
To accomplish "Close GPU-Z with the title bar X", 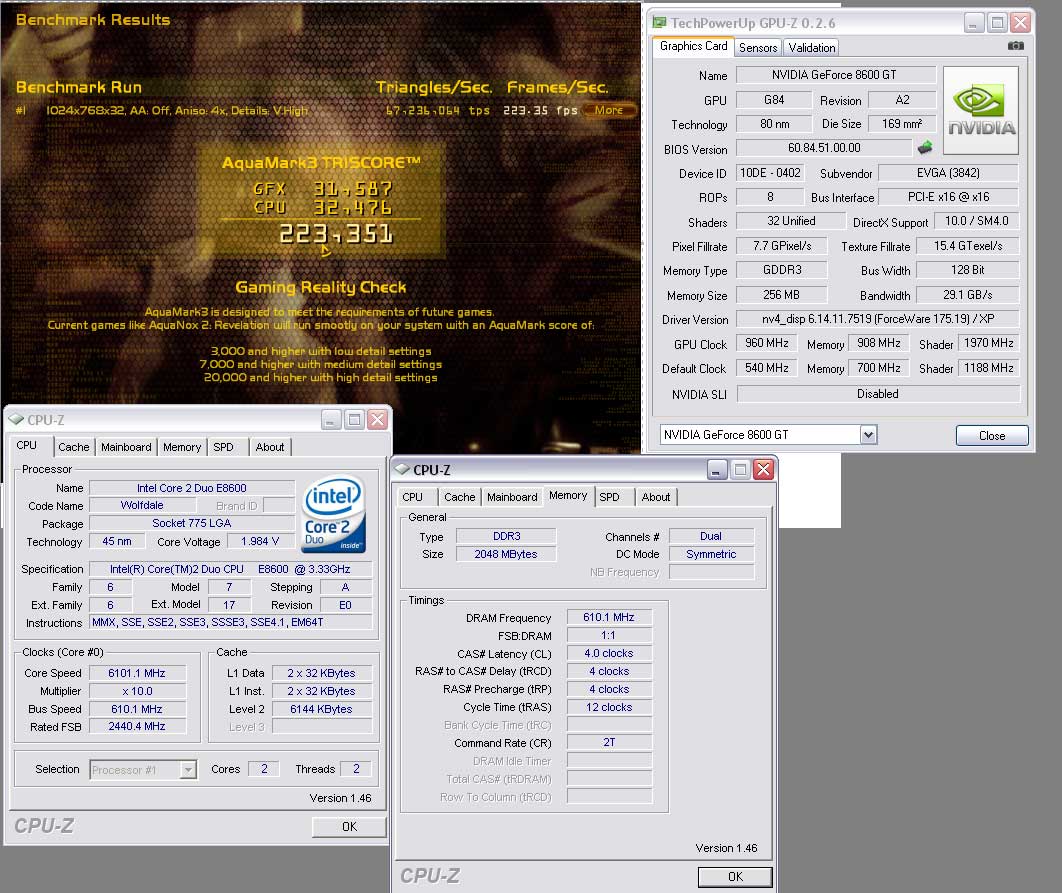I will point(1020,23).
